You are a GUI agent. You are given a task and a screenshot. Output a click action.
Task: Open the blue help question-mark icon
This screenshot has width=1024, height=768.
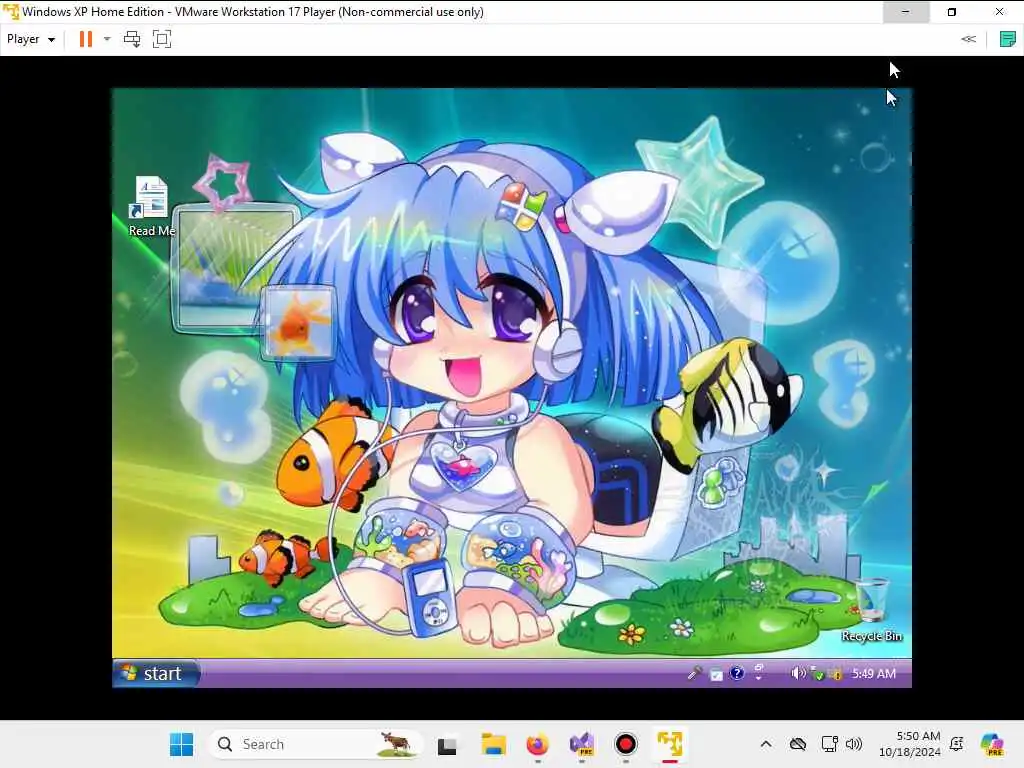[x=737, y=673]
